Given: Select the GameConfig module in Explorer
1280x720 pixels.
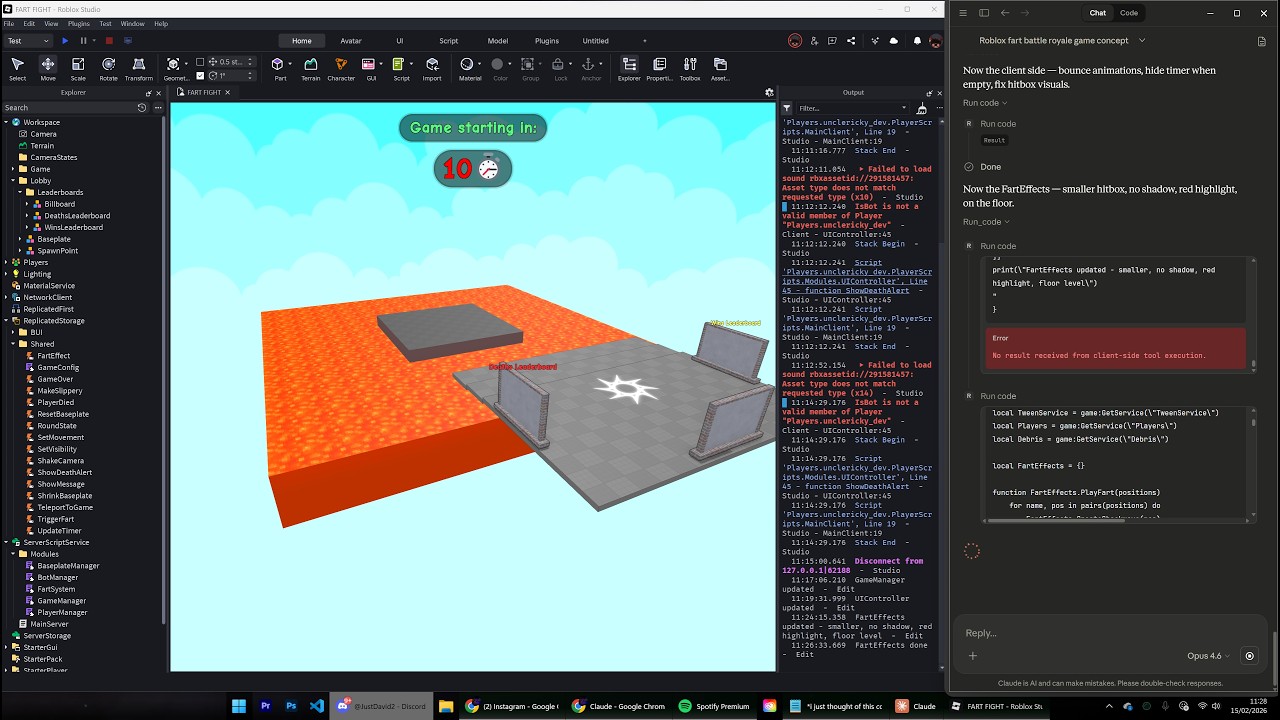Looking at the screenshot, I should [58, 367].
